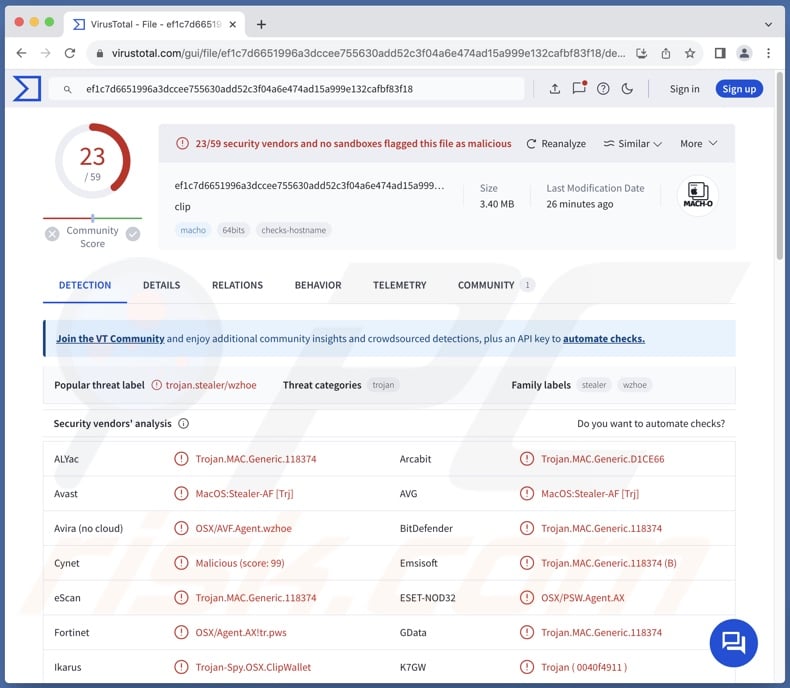The image size is (790, 688).
Task: Toggle the browser side panel icon
Action: pos(720,53)
